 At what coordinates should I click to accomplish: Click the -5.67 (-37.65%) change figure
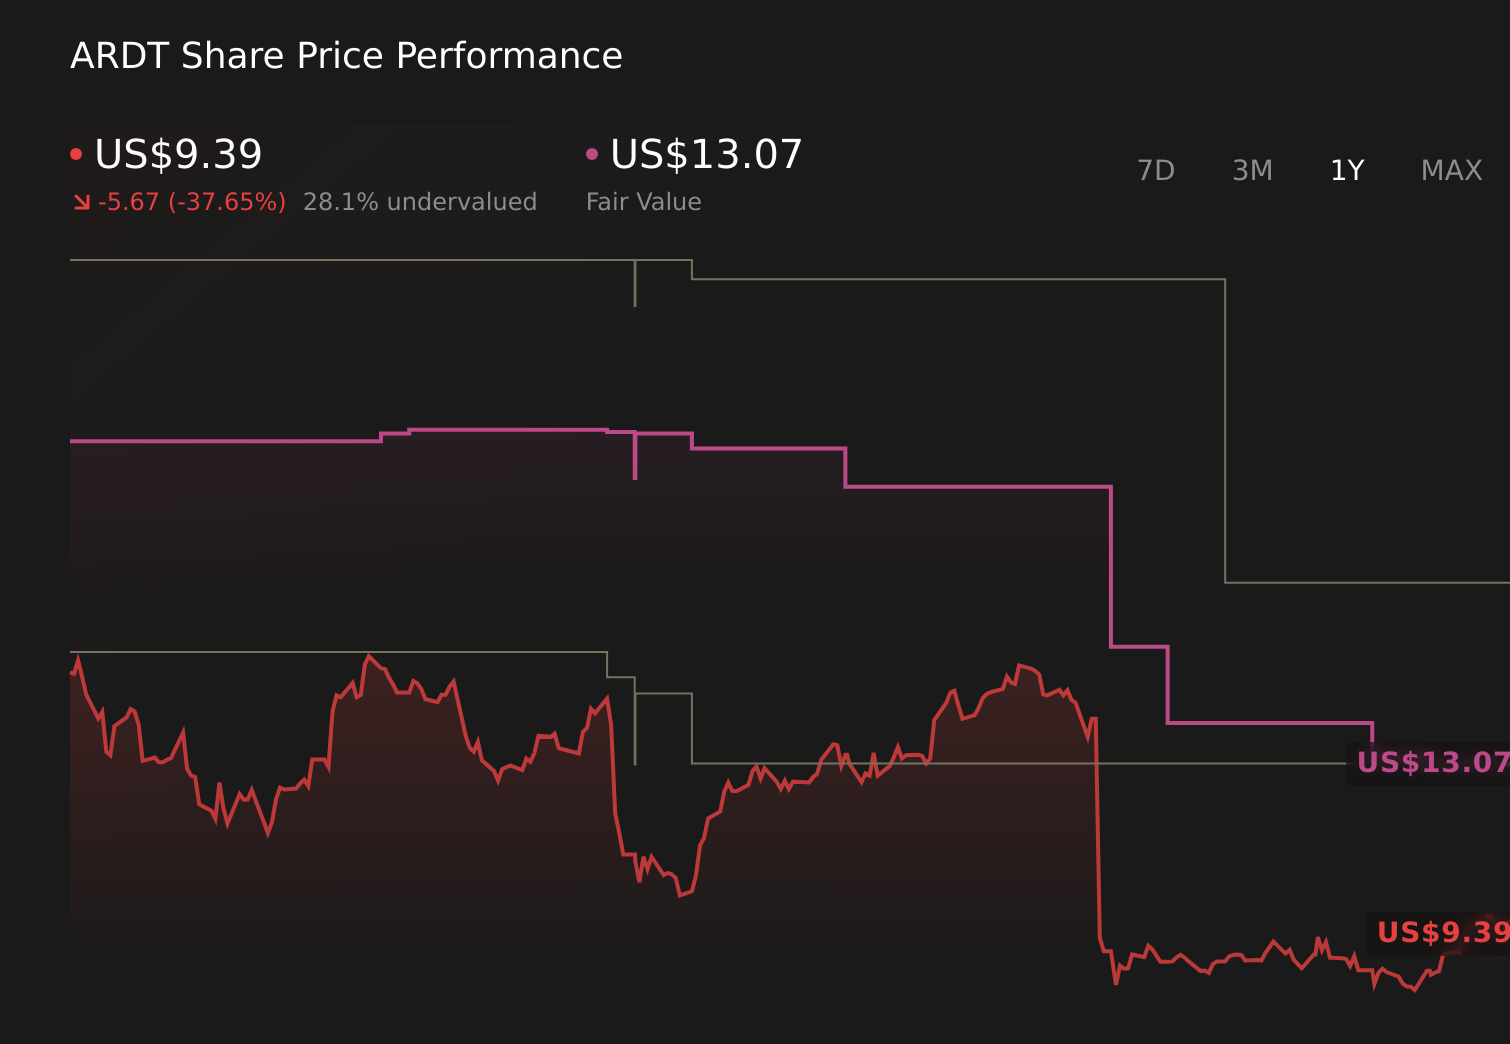[x=190, y=201]
